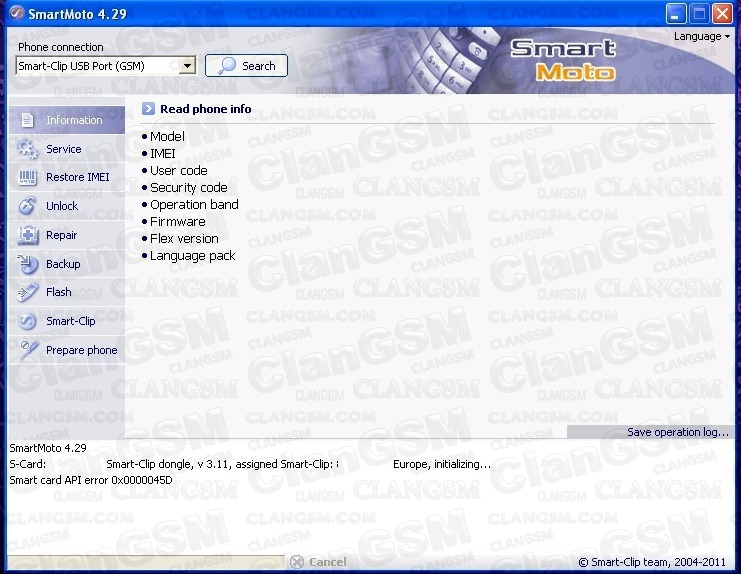Click the progress bar at the bottom

pyautogui.click(x=146, y=562)
